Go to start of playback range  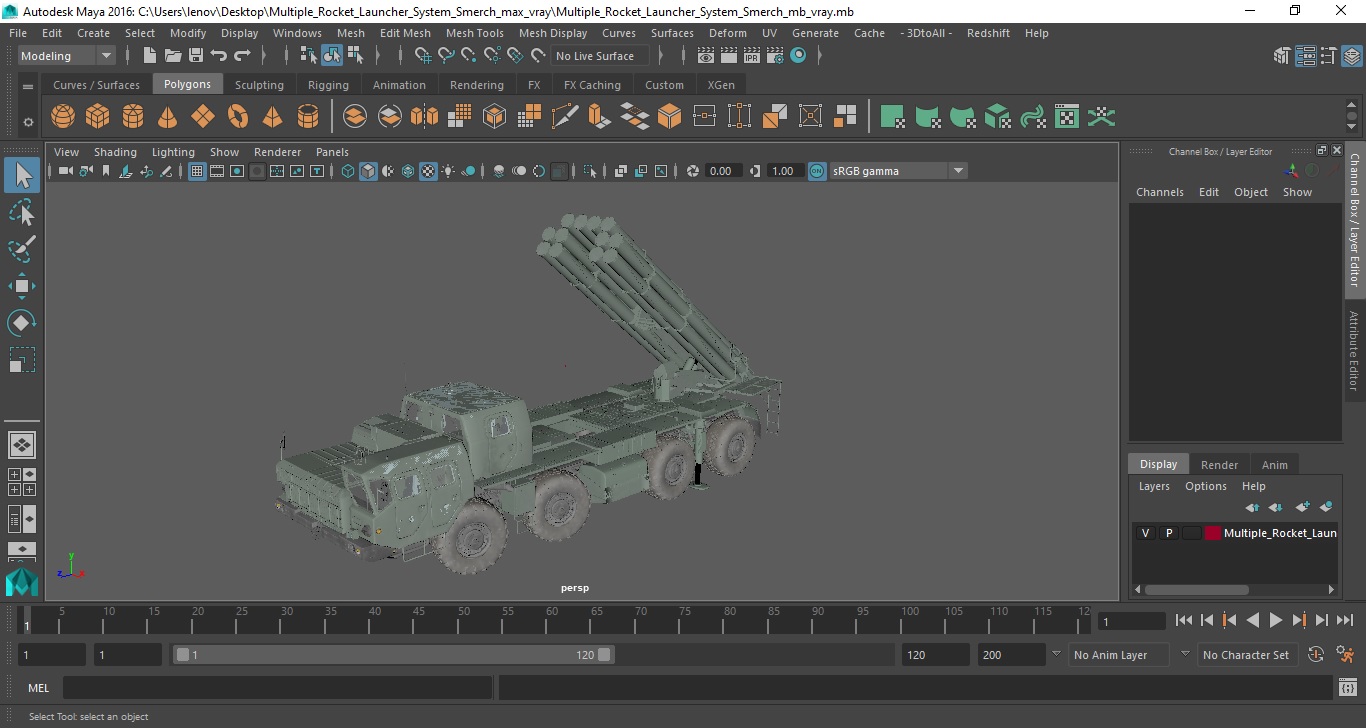coord(1184,620)
